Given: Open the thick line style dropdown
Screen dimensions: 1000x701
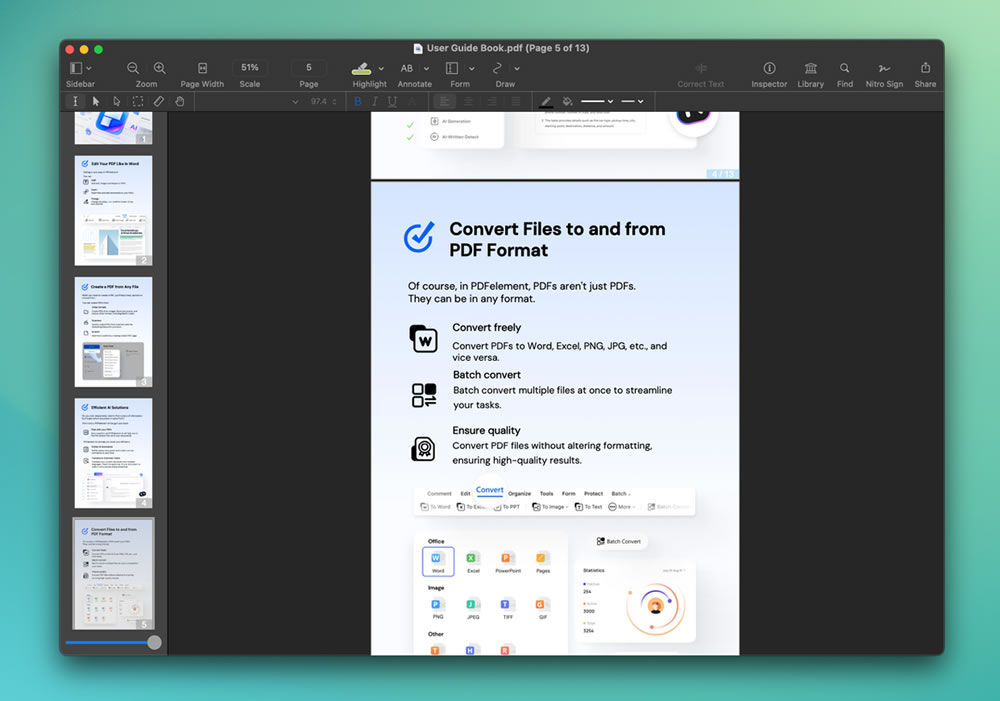Looking at the screenshot, I should tap(597, 101).
